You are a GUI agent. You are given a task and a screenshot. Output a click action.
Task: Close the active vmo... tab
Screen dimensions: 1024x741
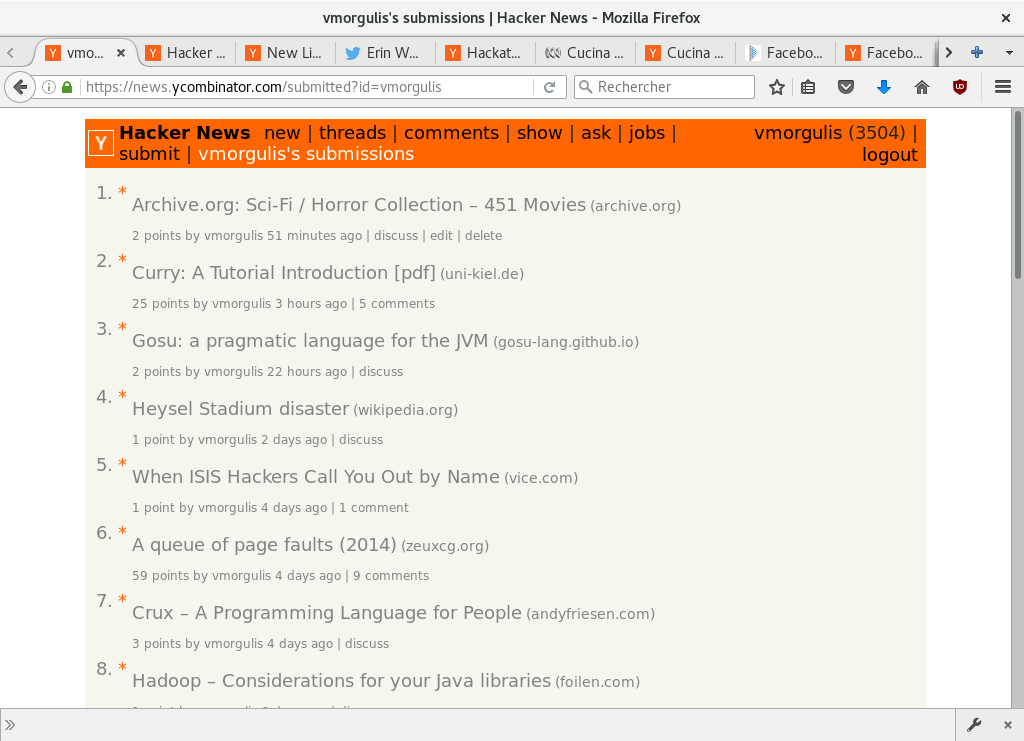(121, 53)
